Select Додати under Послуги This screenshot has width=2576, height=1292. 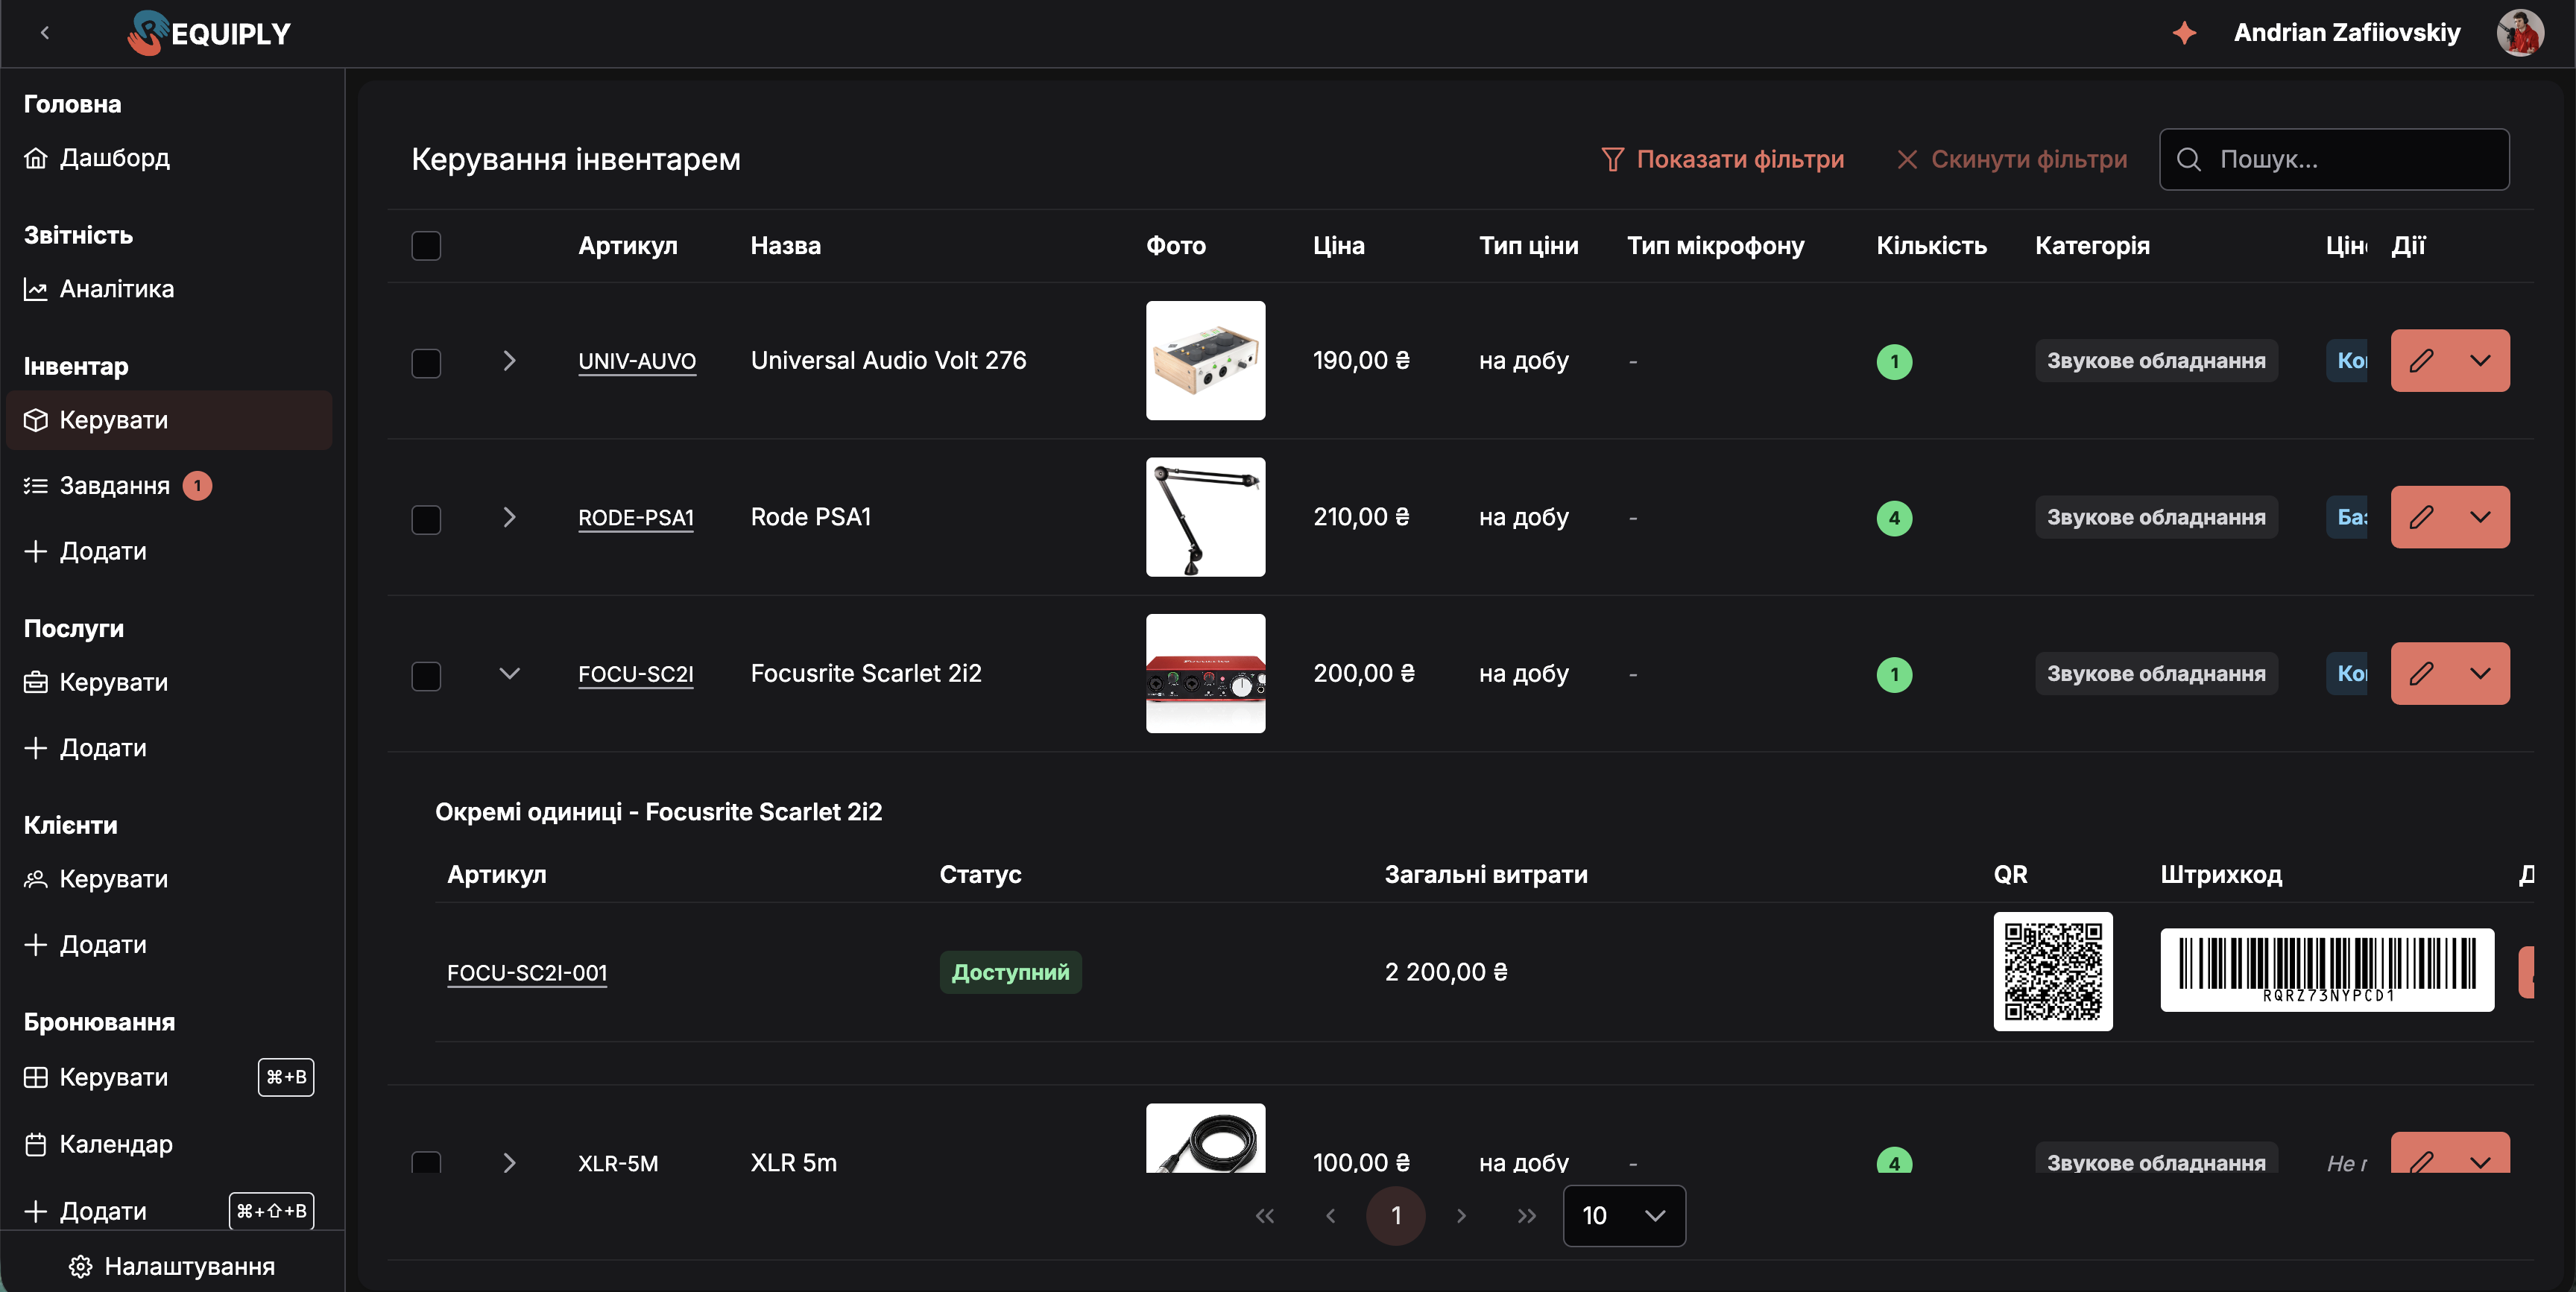pos(169,748)
